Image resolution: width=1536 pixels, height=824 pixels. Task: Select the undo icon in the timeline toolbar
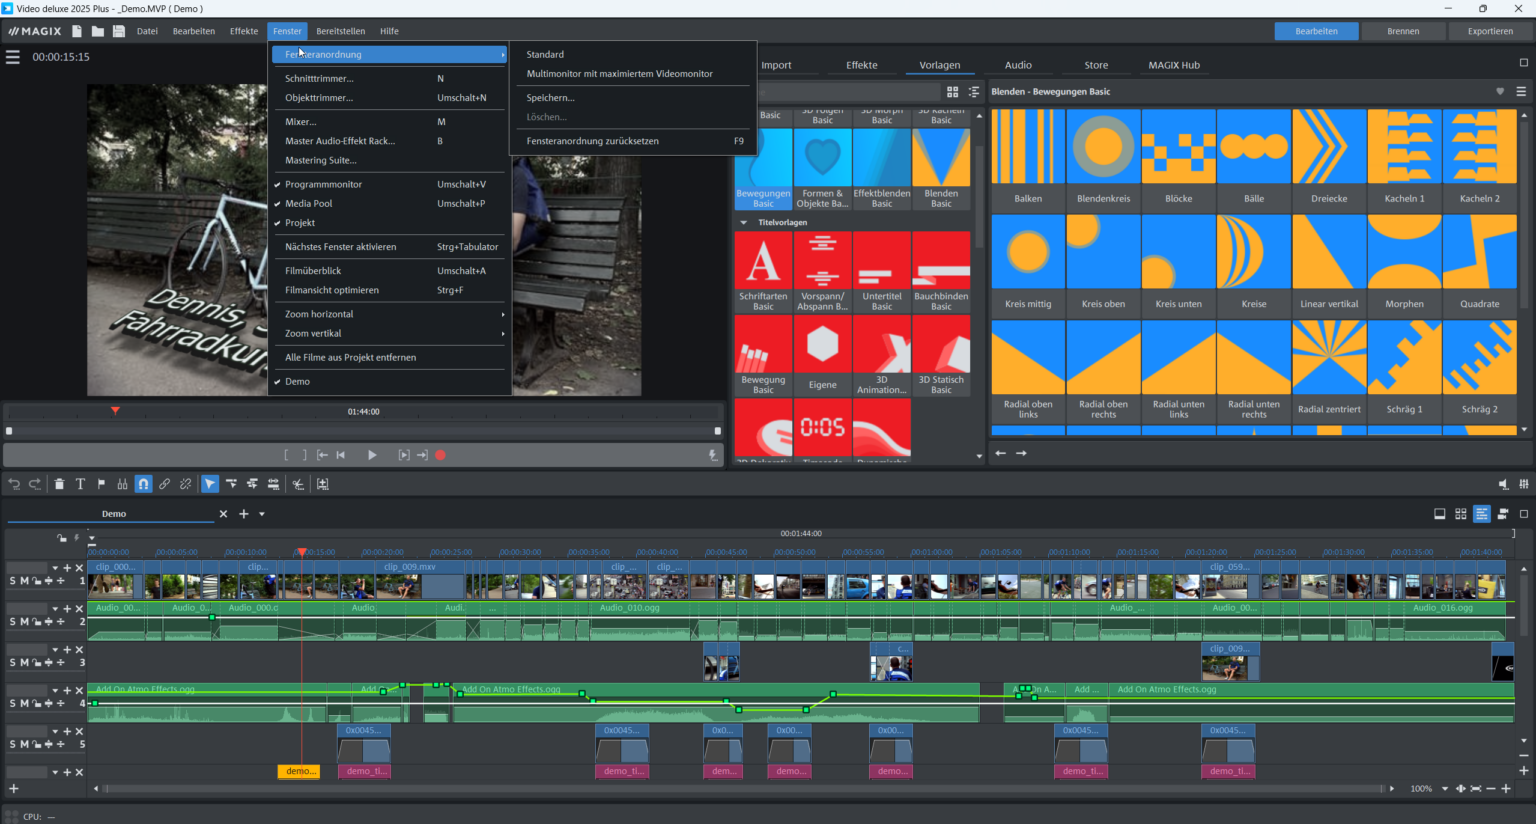click(x=13, y=483)
